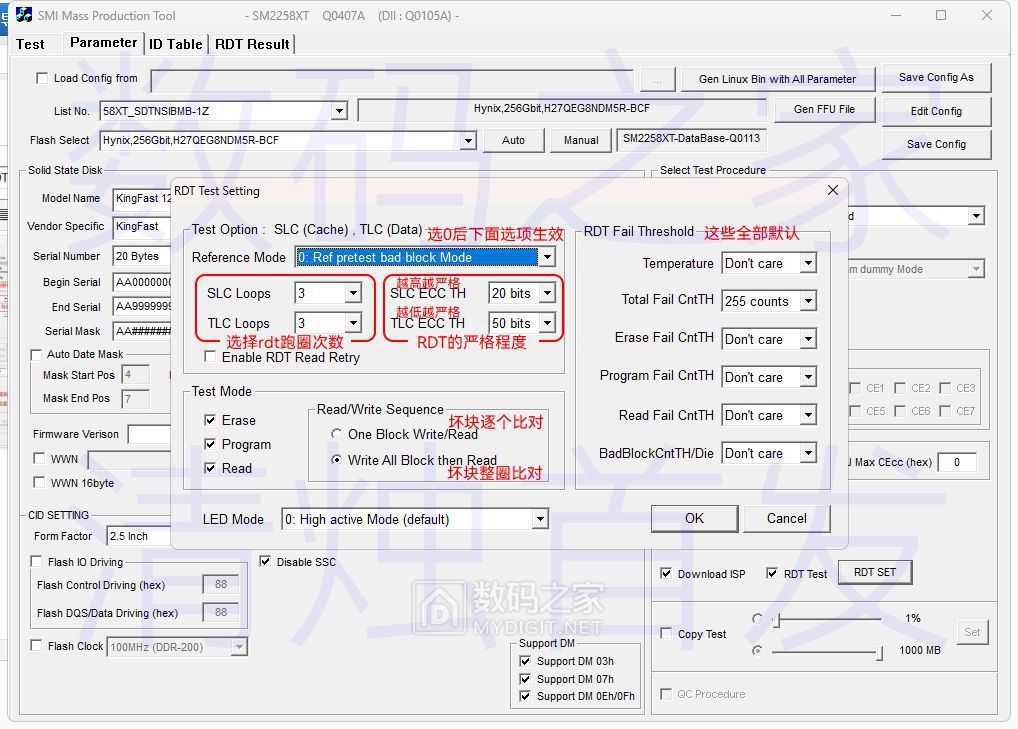Click OK in RDT Test Setting
This screenshot has height=729, width=1018.
[x=694, y=518]
